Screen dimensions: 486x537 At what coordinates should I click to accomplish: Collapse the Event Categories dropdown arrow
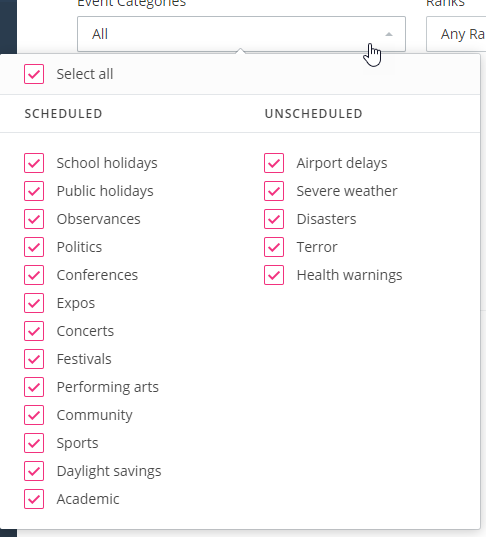pos(389,34)
